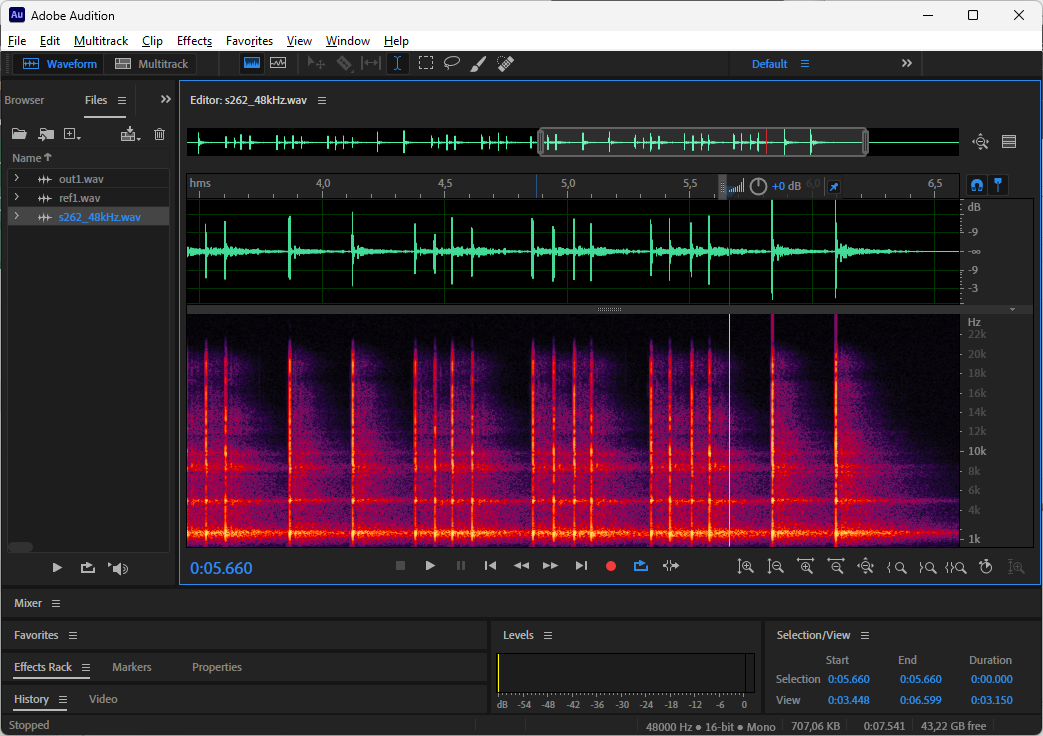The height and width of the screenshot is (736, 1043).
Task: Expand out1.wav file entry
Action: 17,178
